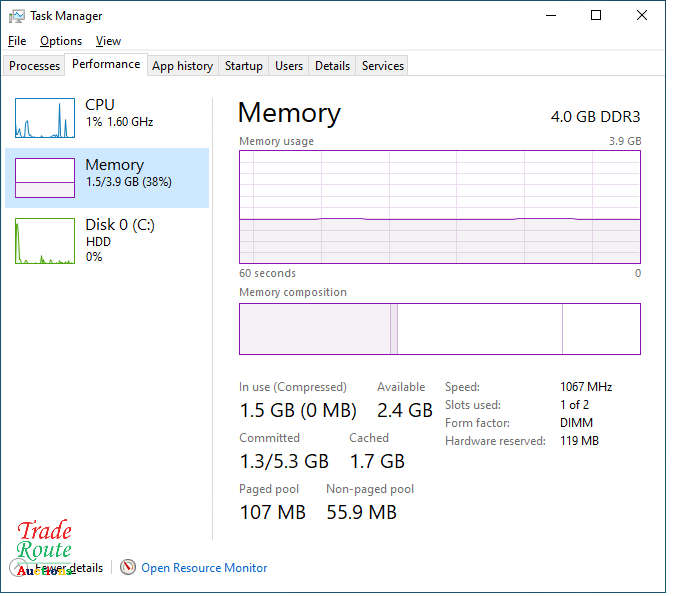Select the CPU mini graph thumbnail
The height and width of the screenshot is (596, 674).
[x=45, y=118]
